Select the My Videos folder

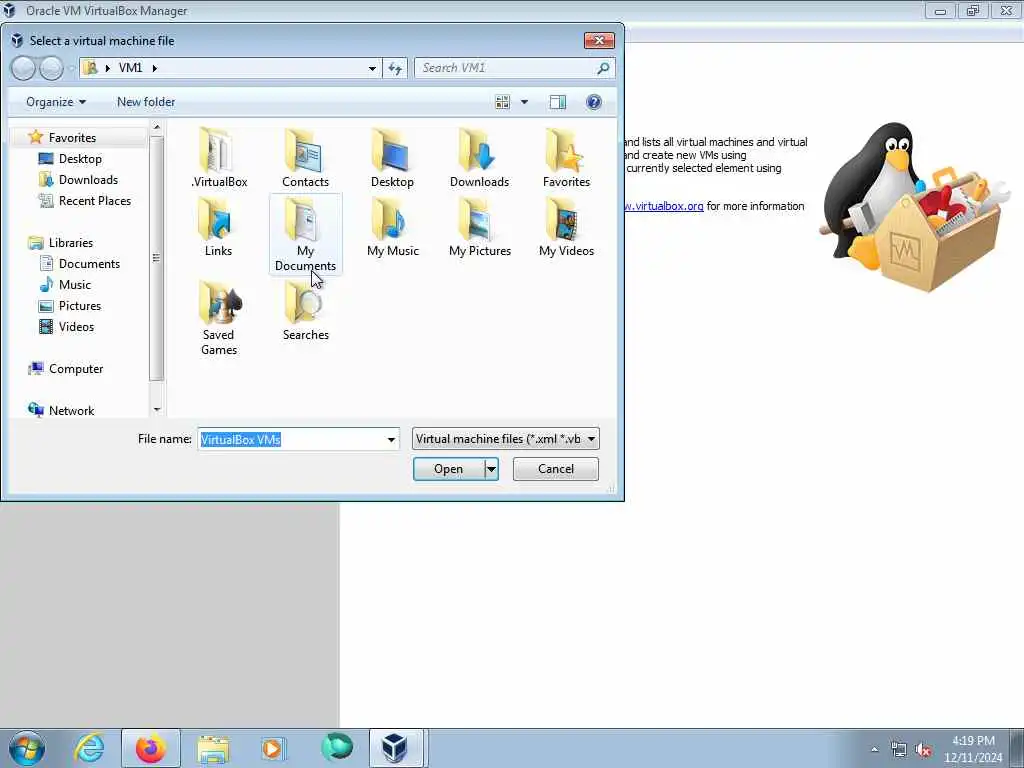coord(566,227)
